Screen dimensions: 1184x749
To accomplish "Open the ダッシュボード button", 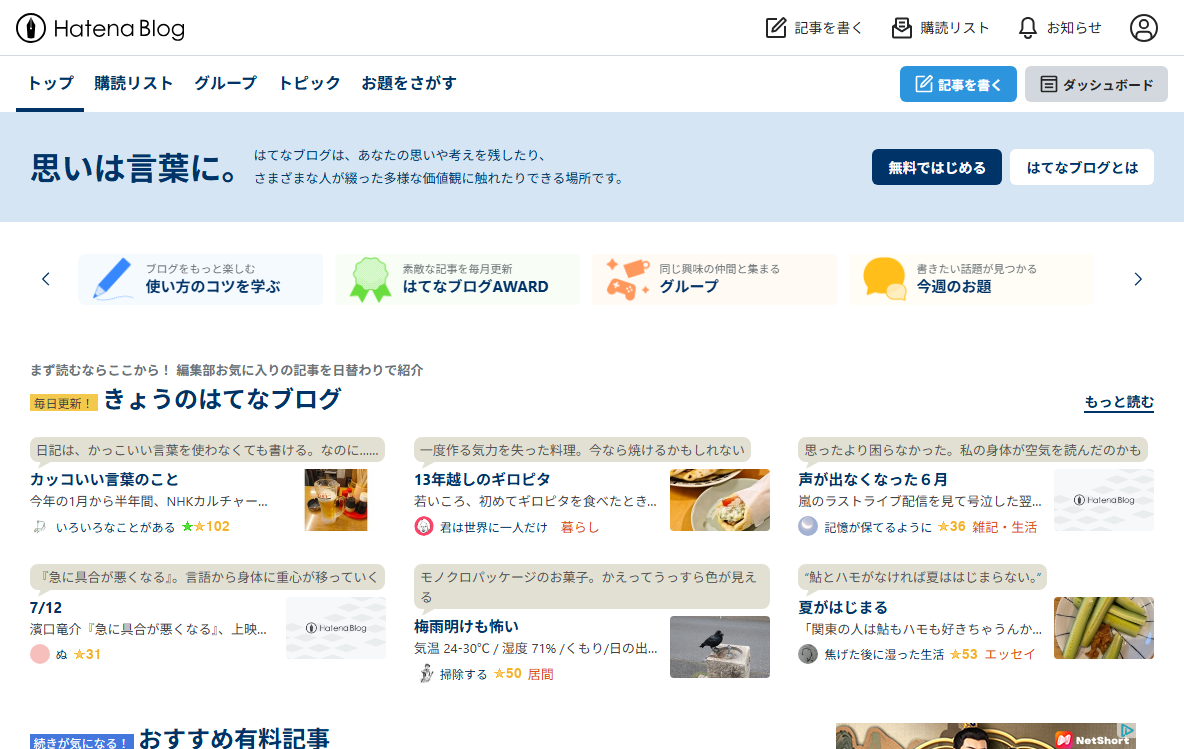I will (x=1096, y=84).
